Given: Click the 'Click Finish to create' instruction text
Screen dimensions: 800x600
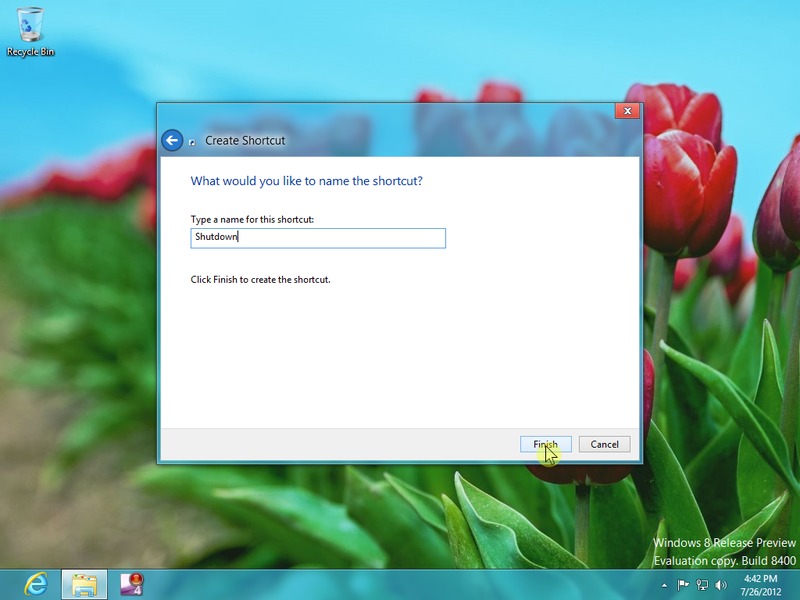Looking at the screenshot, I should pyautogui.click(x=260, y=280).
